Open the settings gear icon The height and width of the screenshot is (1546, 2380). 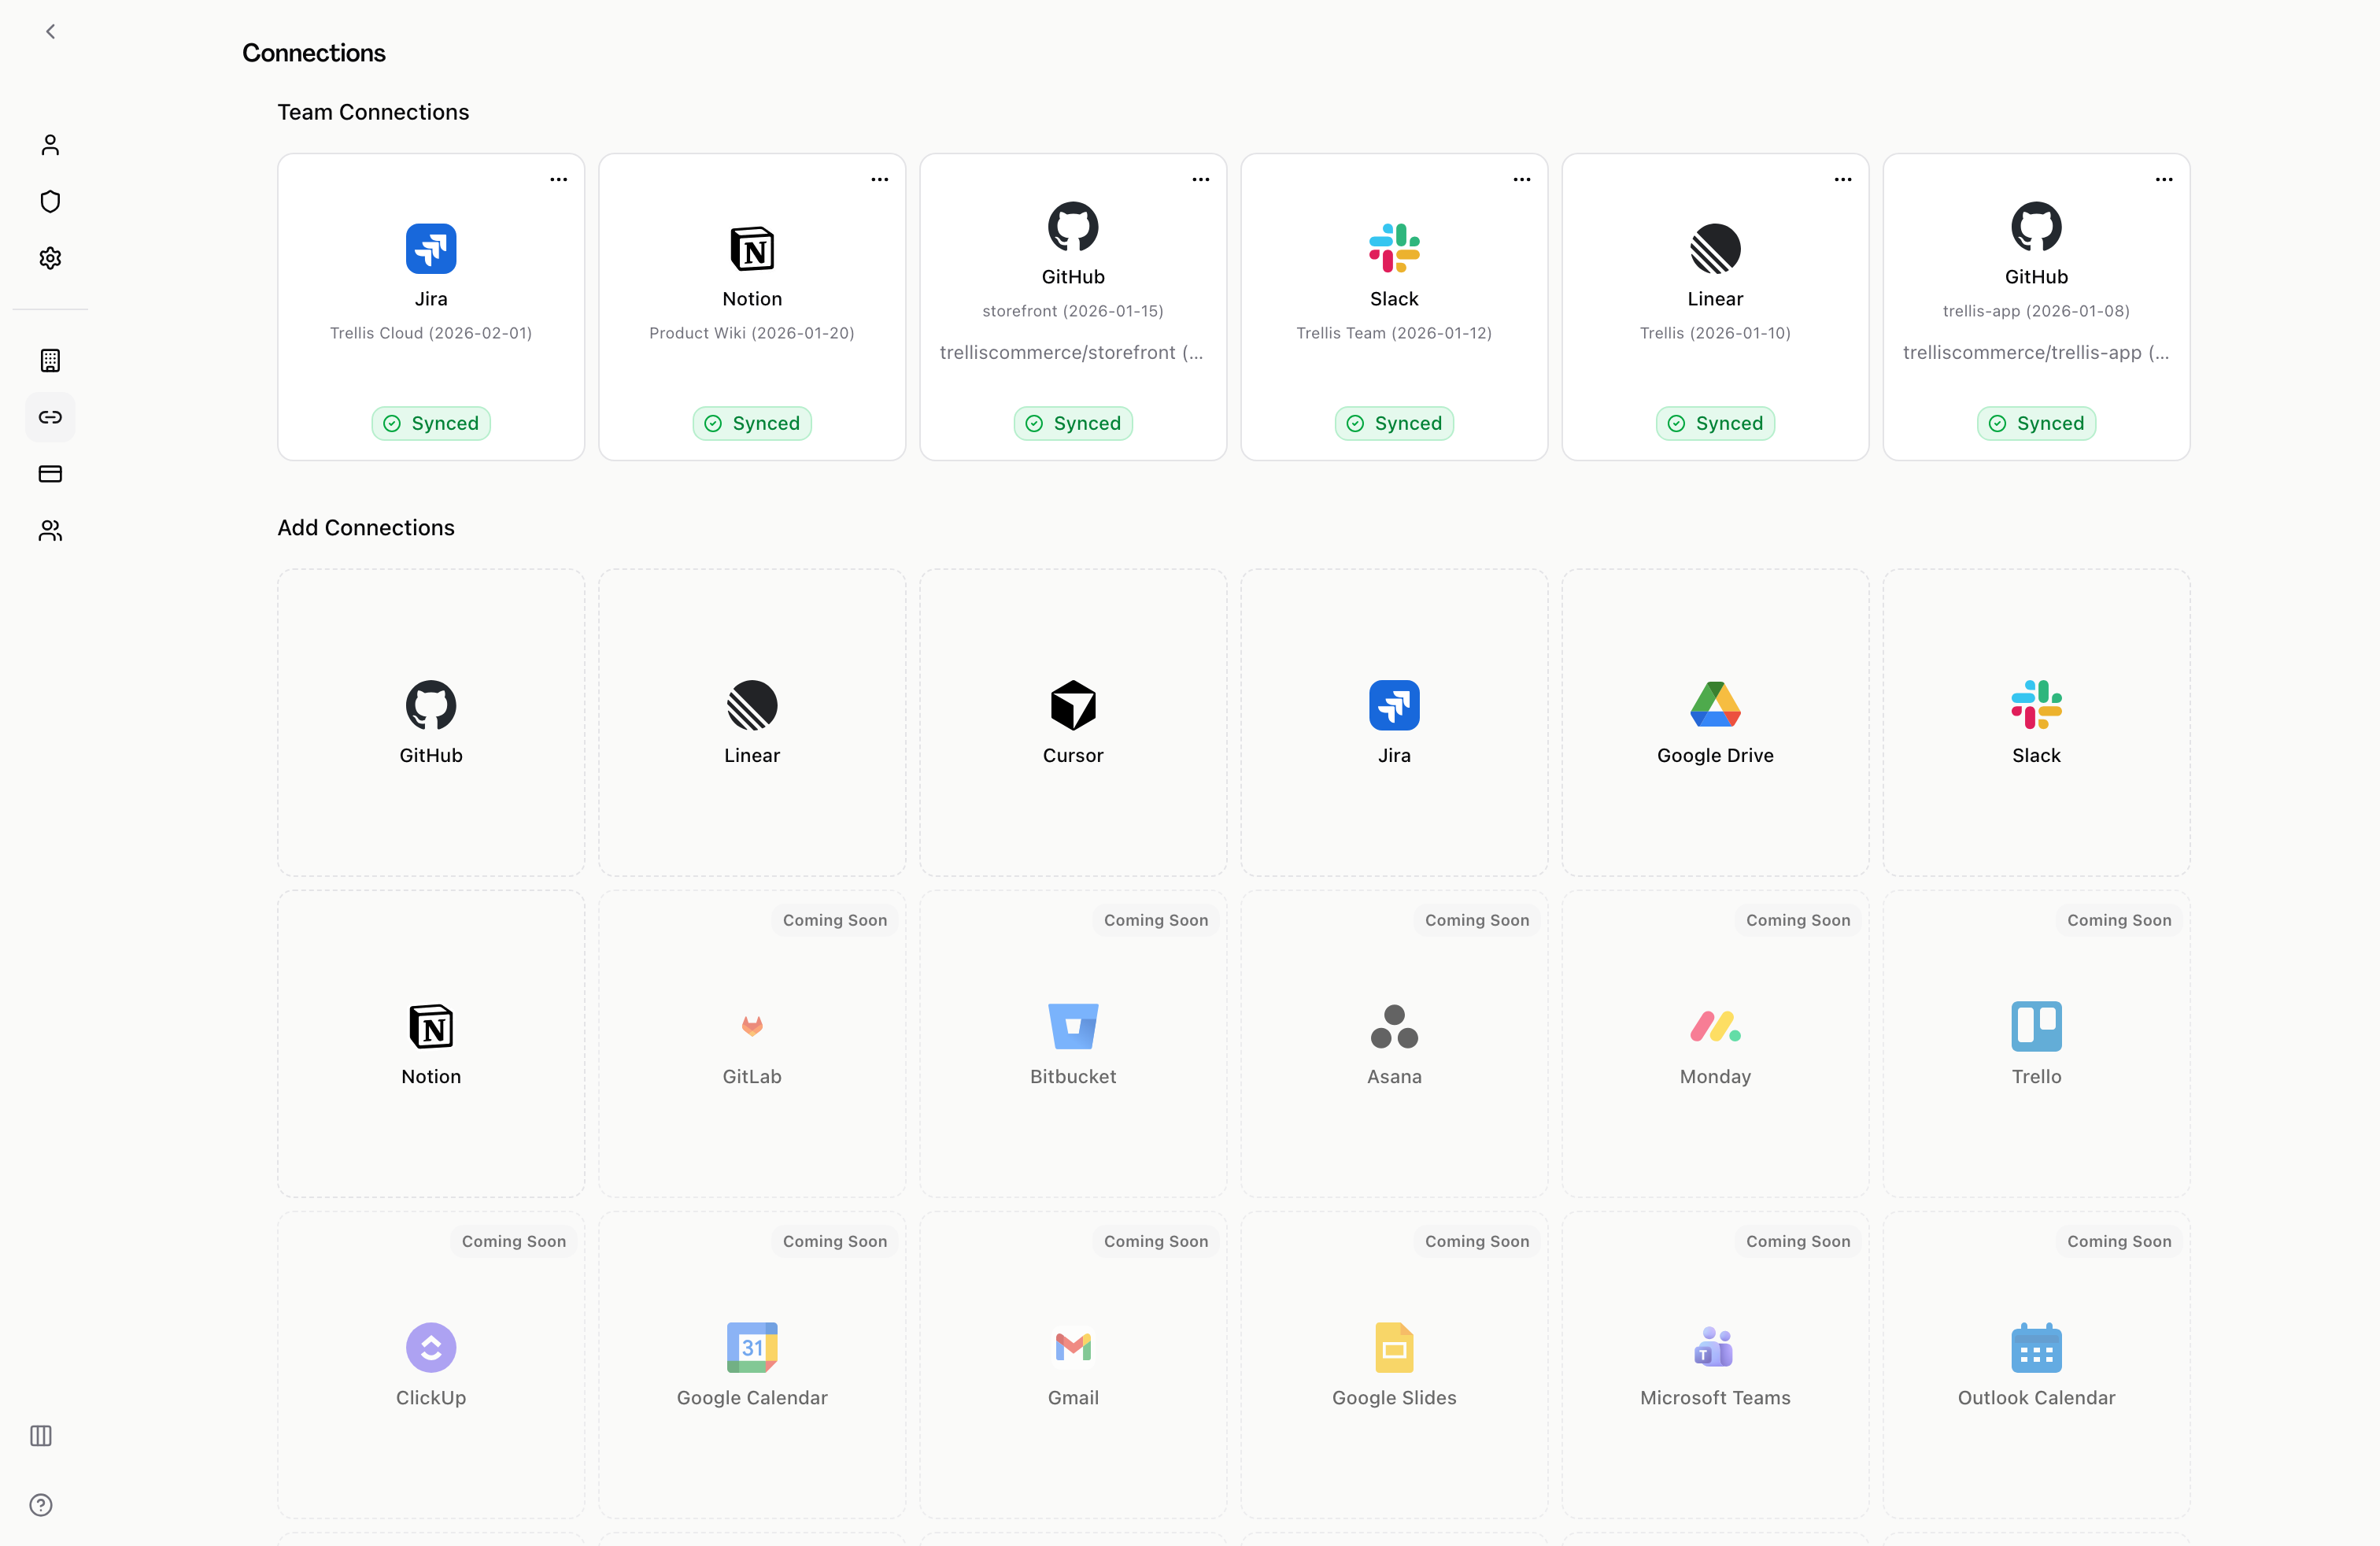(50, 258)
